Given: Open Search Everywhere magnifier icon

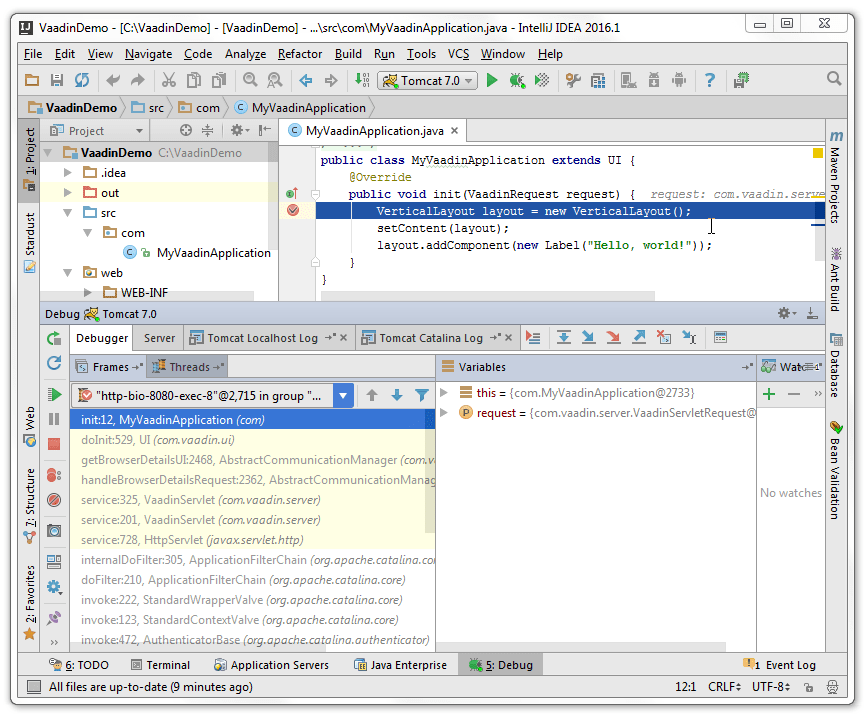Looking at the screenshot, I should [833, 78].
